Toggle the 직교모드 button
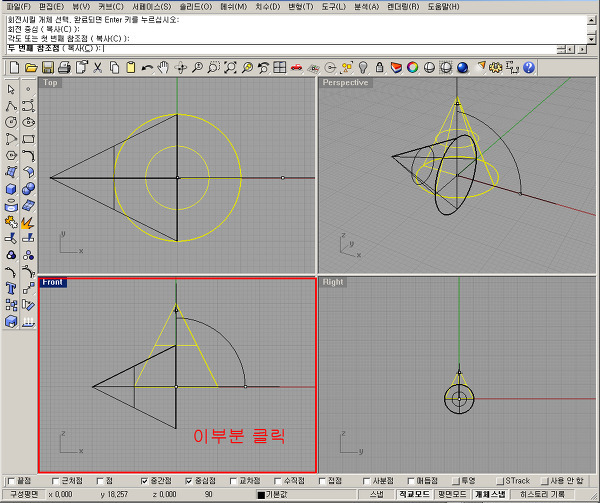600x503 pixels. [x=414, y=494]
